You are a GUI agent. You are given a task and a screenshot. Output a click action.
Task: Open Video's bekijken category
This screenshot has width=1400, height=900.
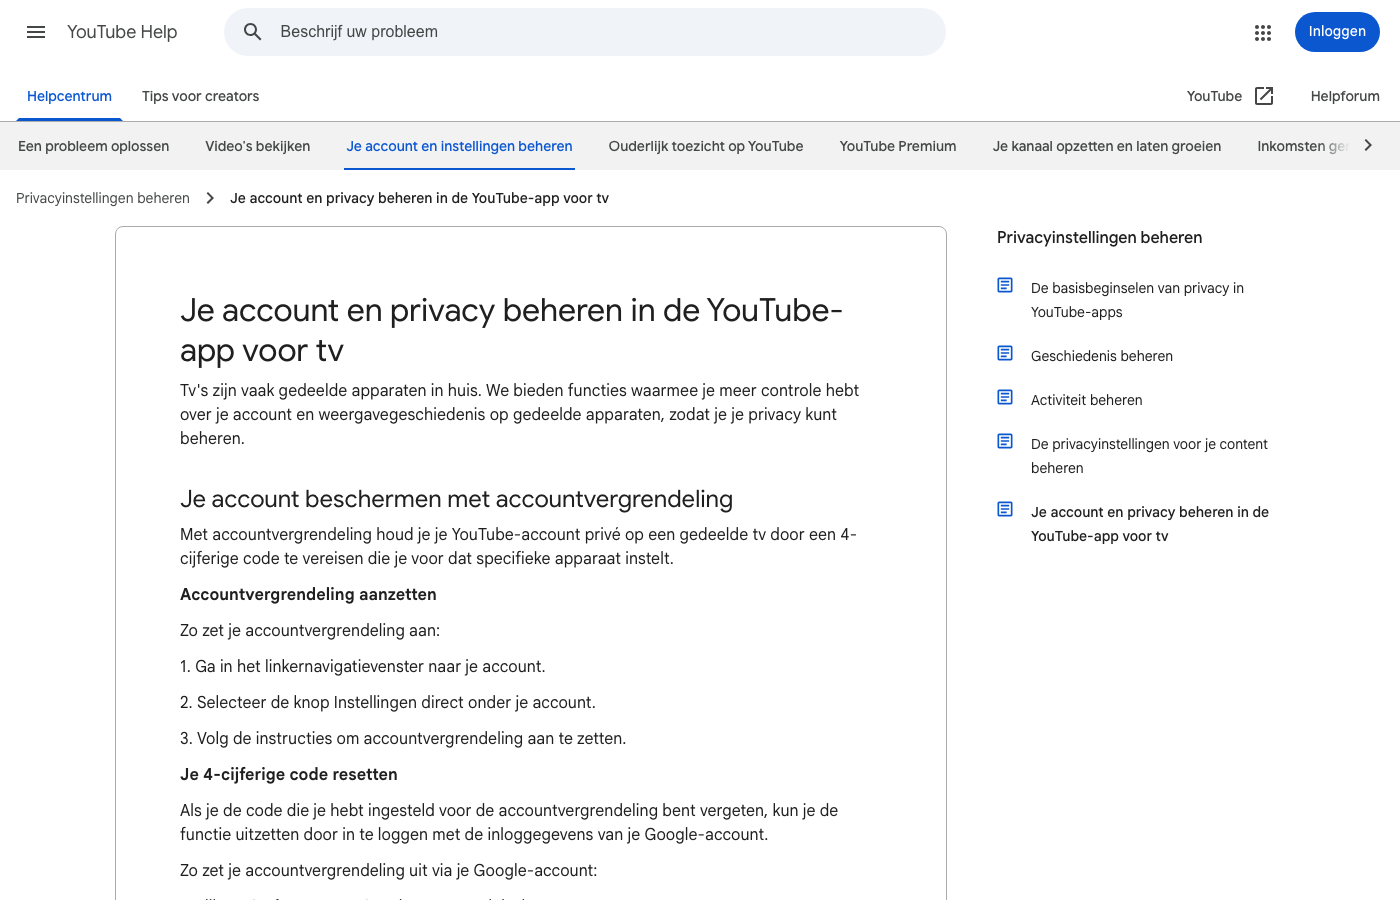(258, 146)
